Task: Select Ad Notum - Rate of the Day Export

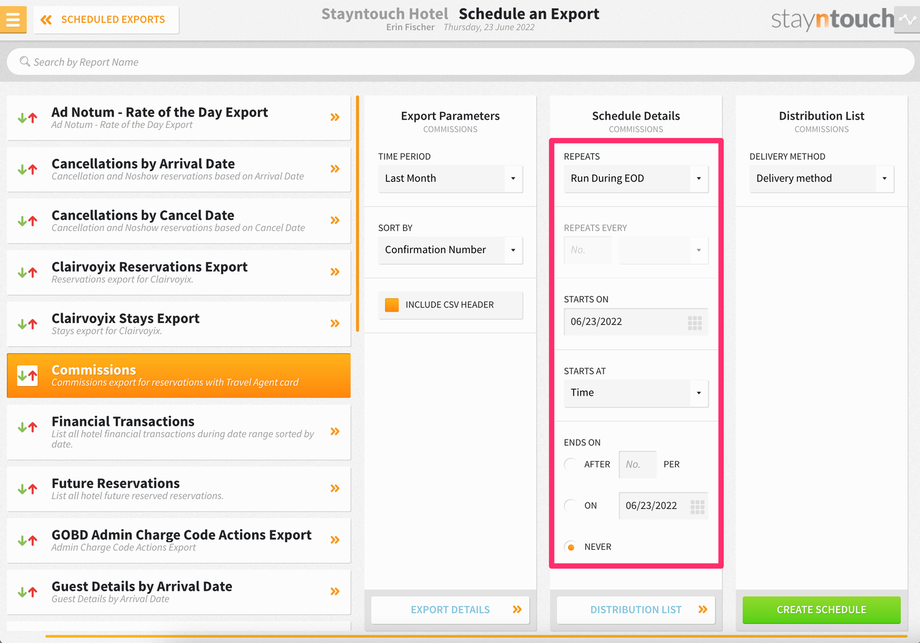Action: tap(178, 117)
